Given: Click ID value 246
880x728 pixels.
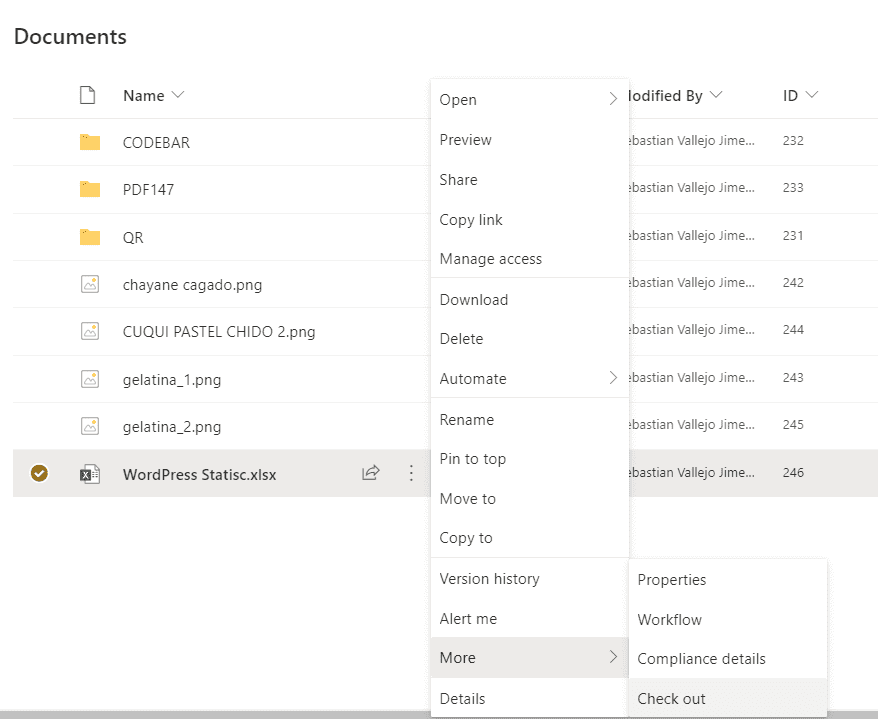Looking at the screenshot, I should coord(793,473).
